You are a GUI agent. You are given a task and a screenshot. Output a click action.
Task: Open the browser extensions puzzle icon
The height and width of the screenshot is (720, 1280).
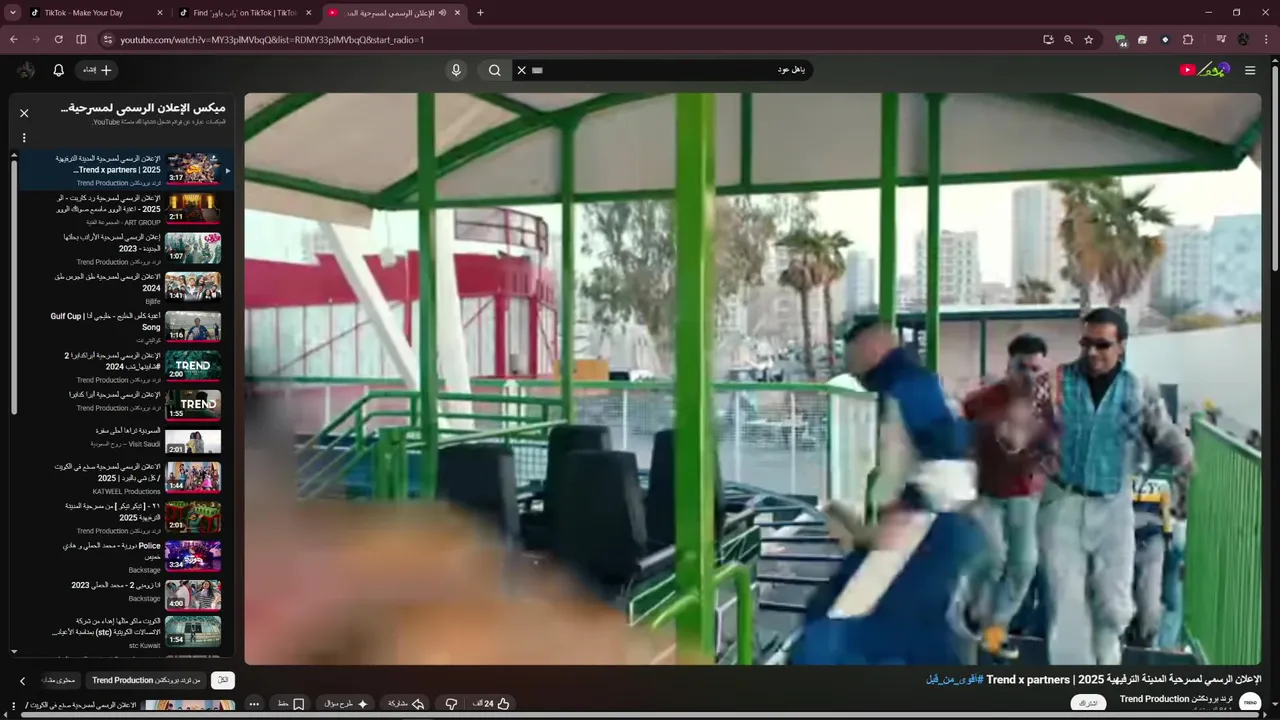click(1188, 40)
